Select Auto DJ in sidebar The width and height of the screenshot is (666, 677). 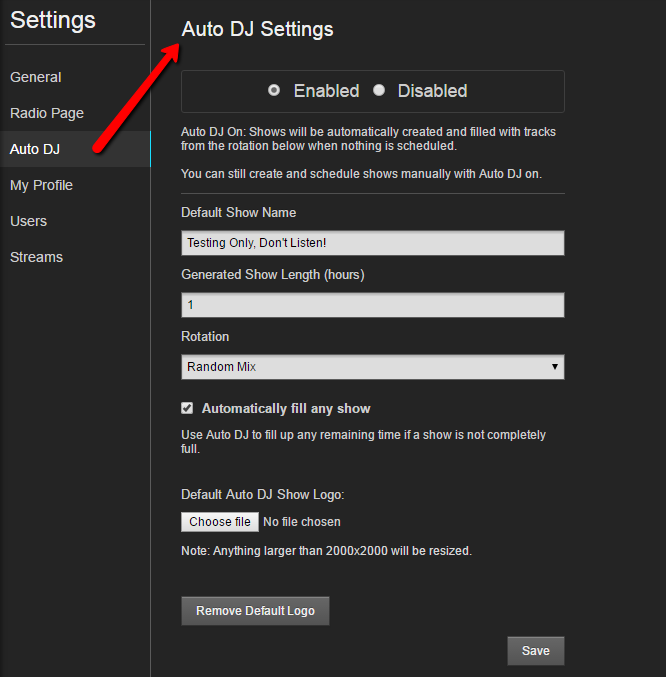click(x=35, y=149)
